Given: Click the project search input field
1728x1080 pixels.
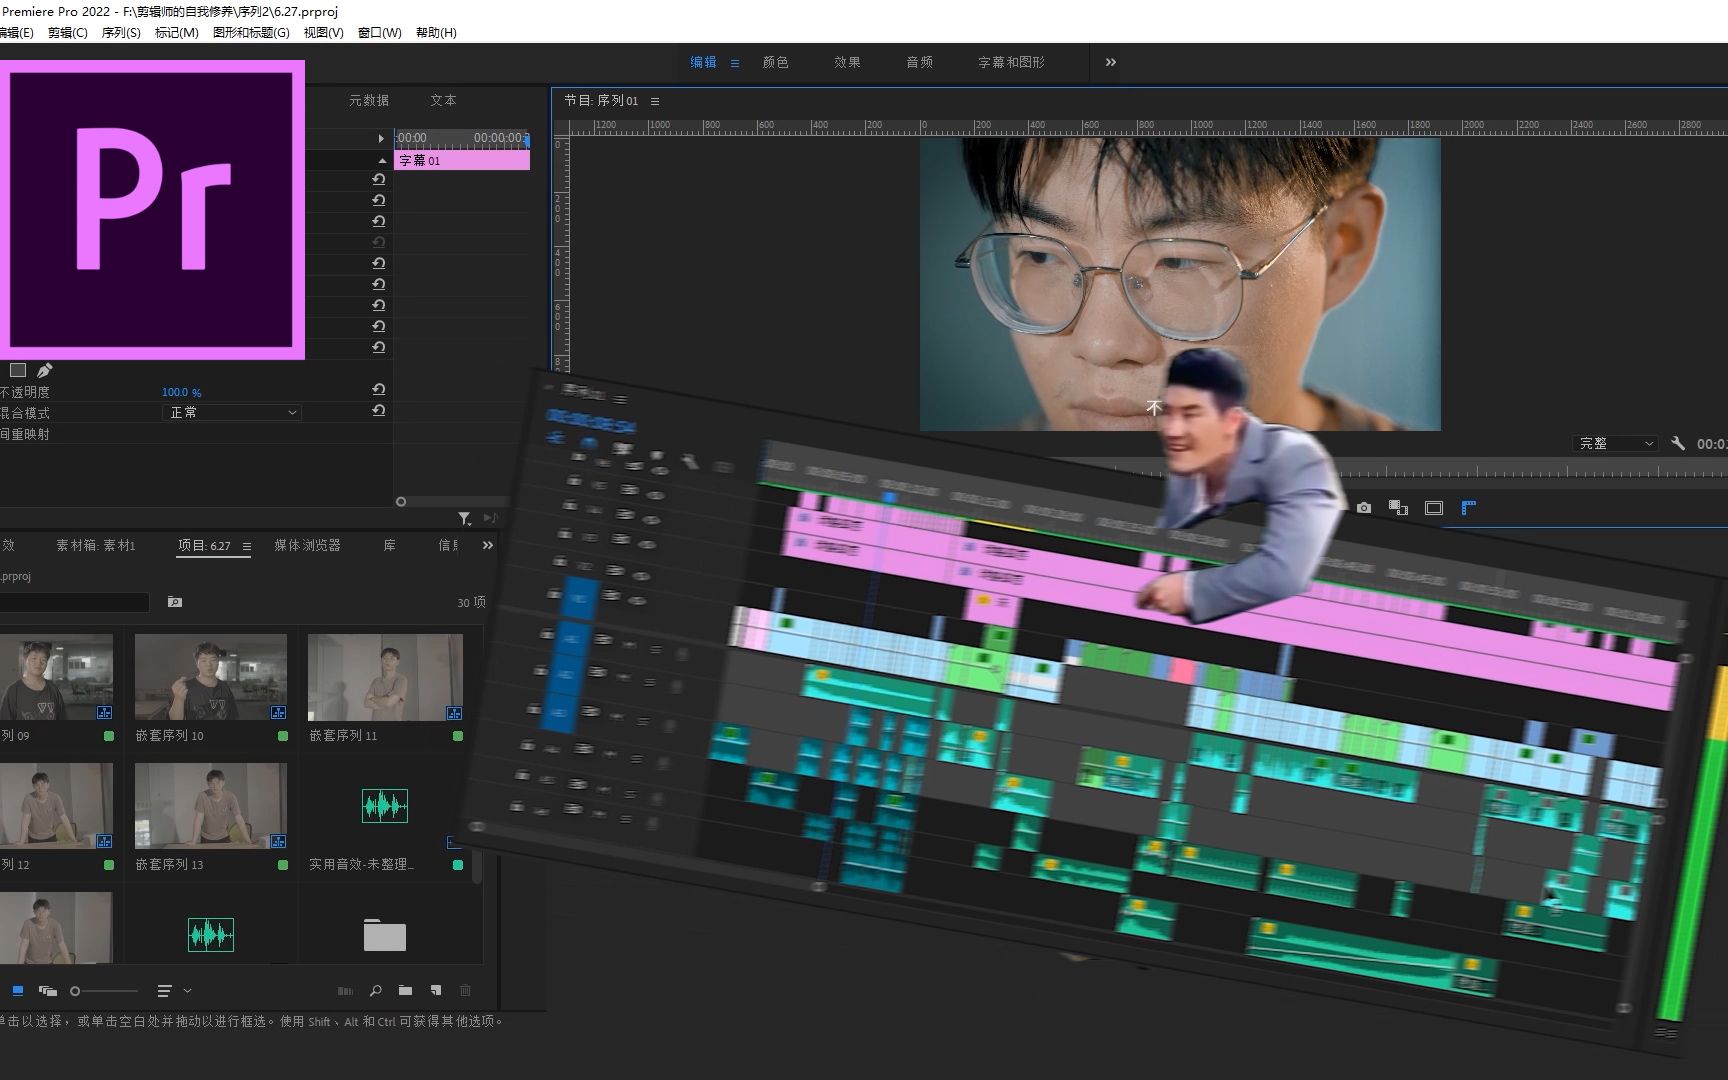Looking at the screenshot, I should point(74,602).
